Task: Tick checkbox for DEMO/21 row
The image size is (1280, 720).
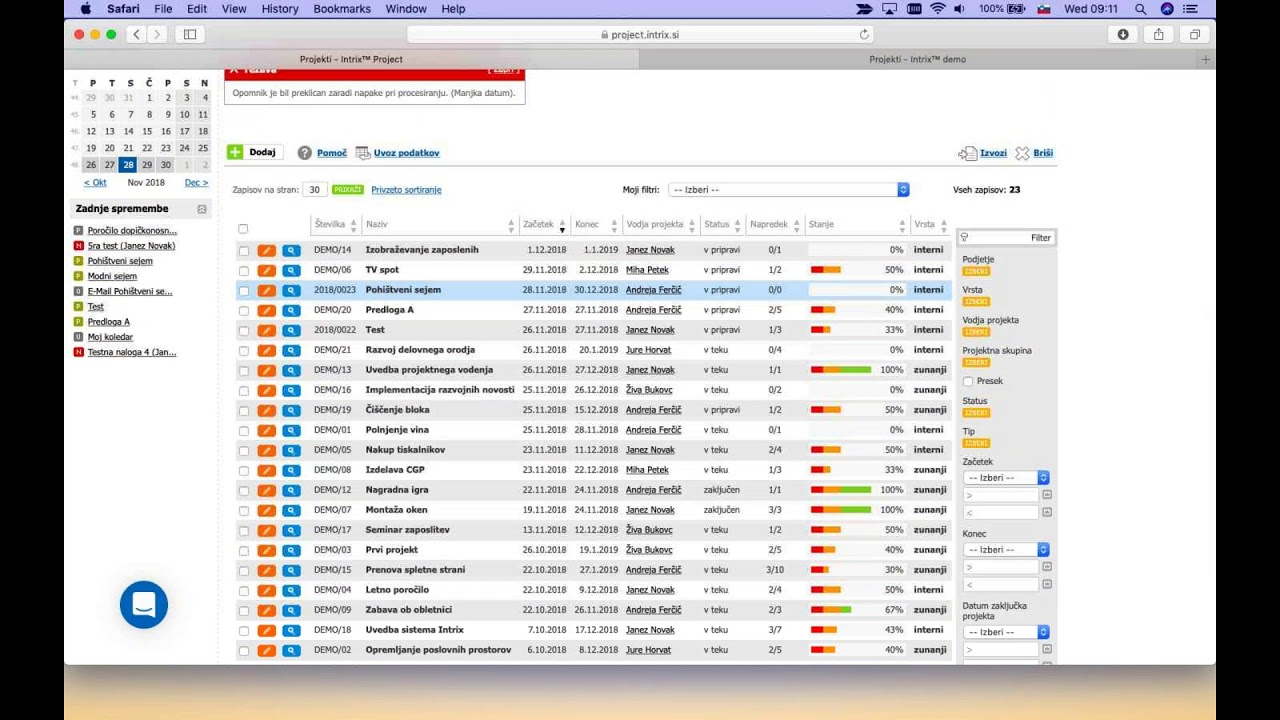Action: (x=243, y=350)
